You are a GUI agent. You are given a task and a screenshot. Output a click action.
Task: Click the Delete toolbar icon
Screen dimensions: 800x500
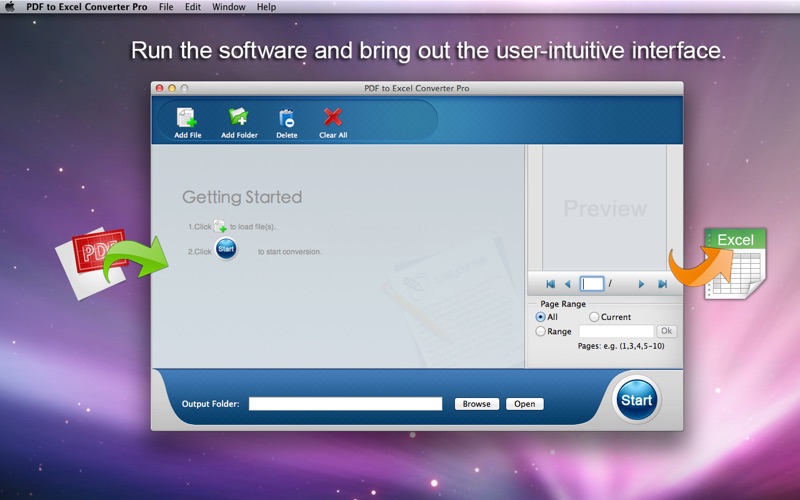(286, 122)
